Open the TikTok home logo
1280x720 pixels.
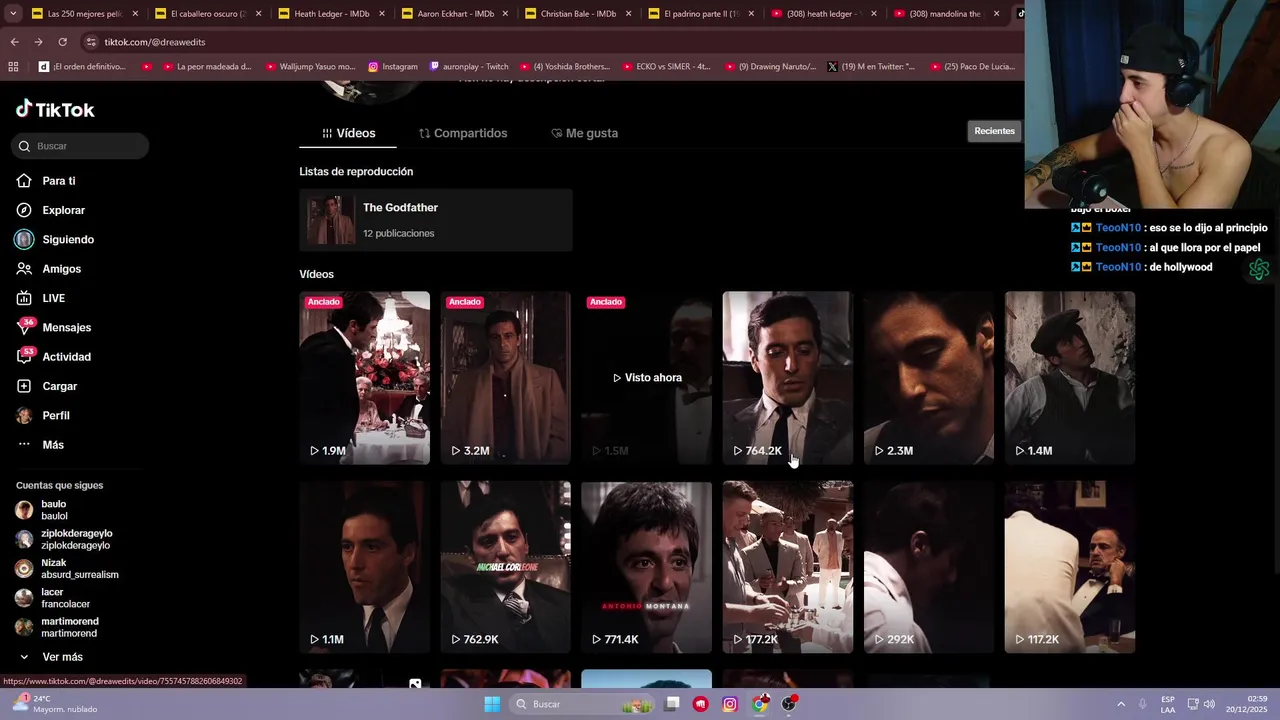coord(55,109)
